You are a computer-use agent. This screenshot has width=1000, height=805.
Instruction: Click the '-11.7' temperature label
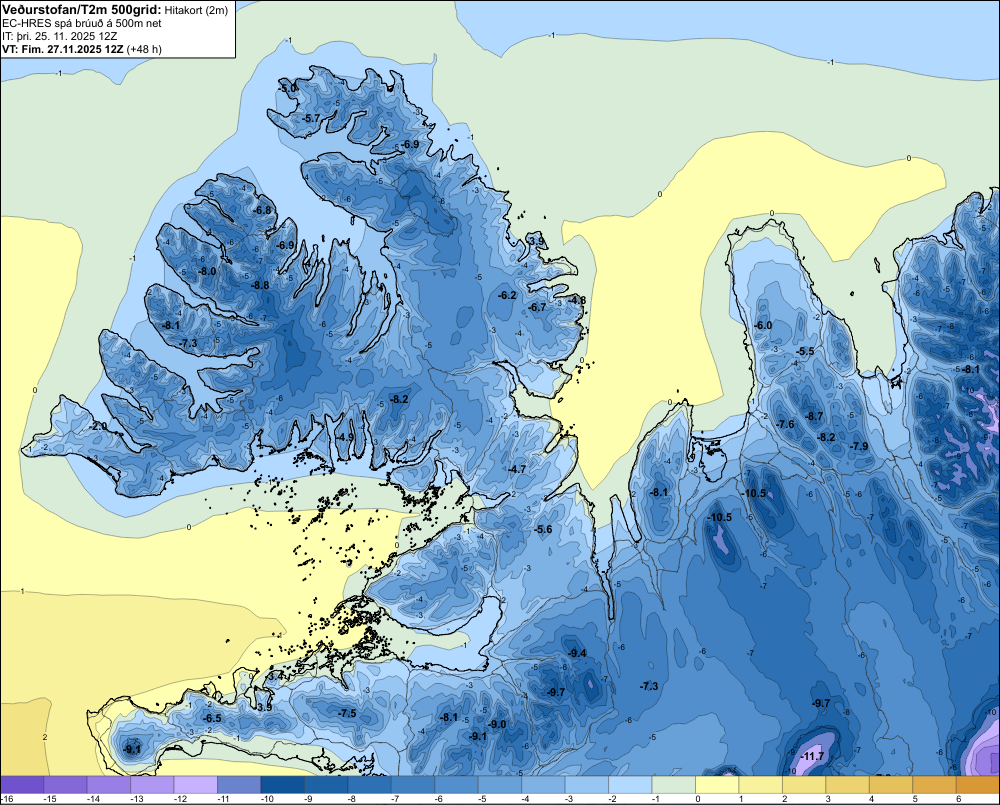tap(812, 757)
